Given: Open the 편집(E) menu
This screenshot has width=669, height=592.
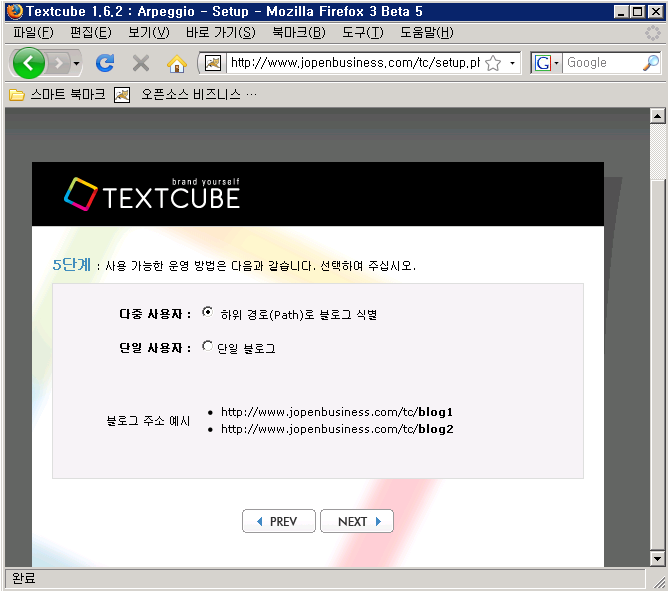Looking at the screenshot, I should 91,32.
